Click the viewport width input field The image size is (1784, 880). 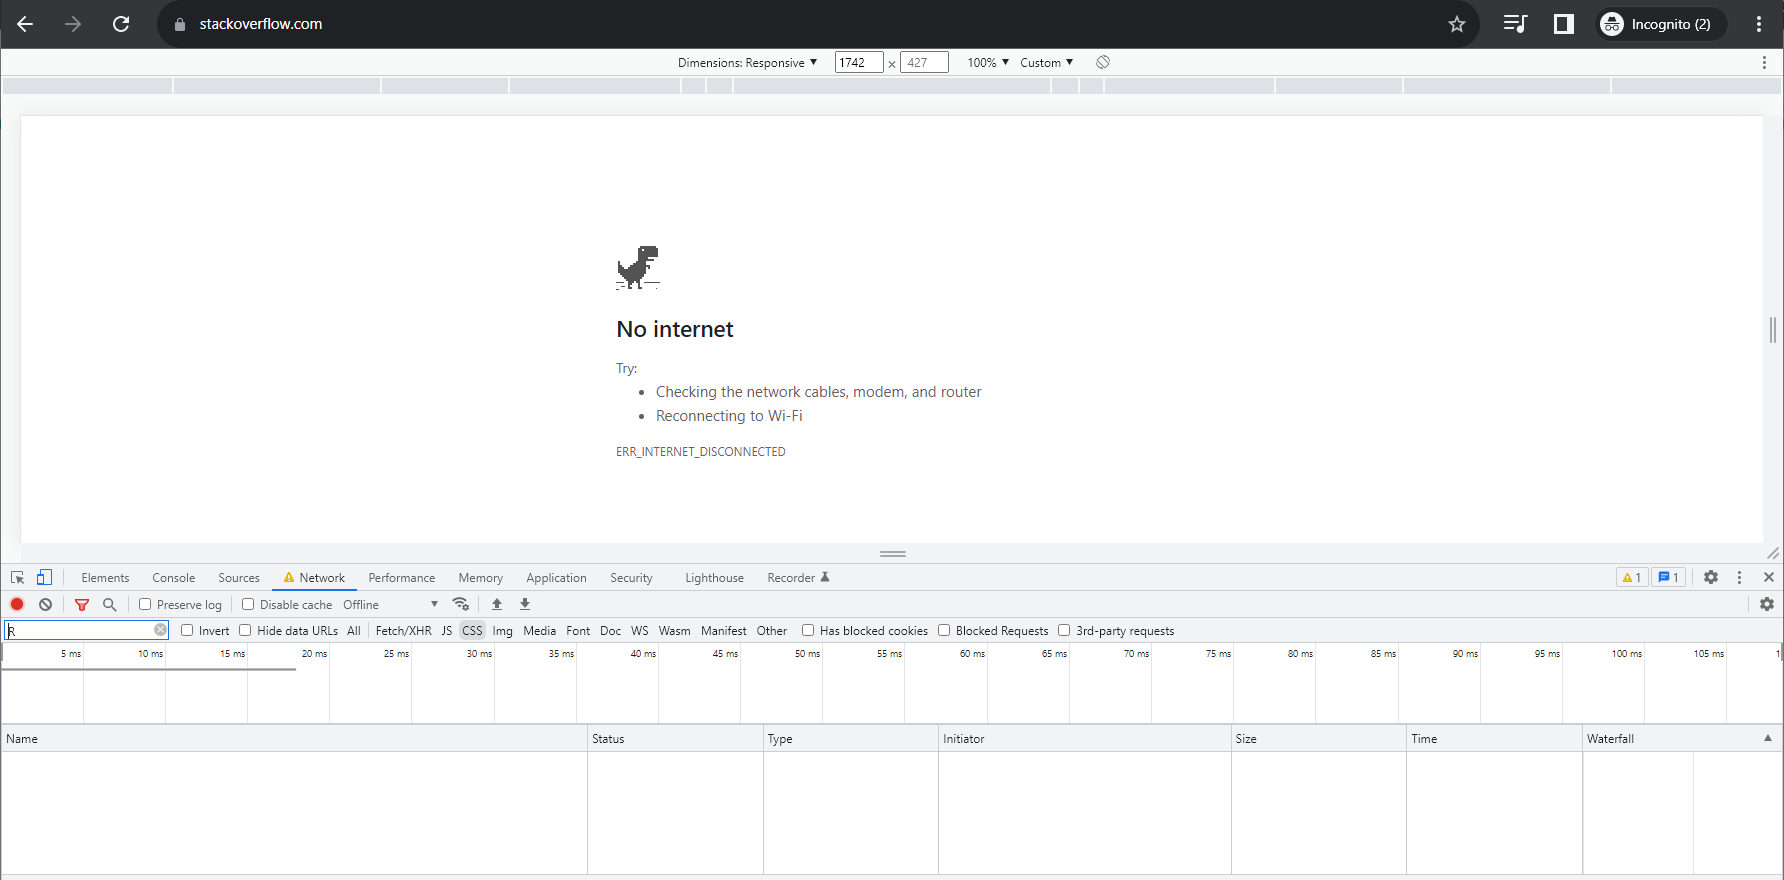(x=859, y=62)
